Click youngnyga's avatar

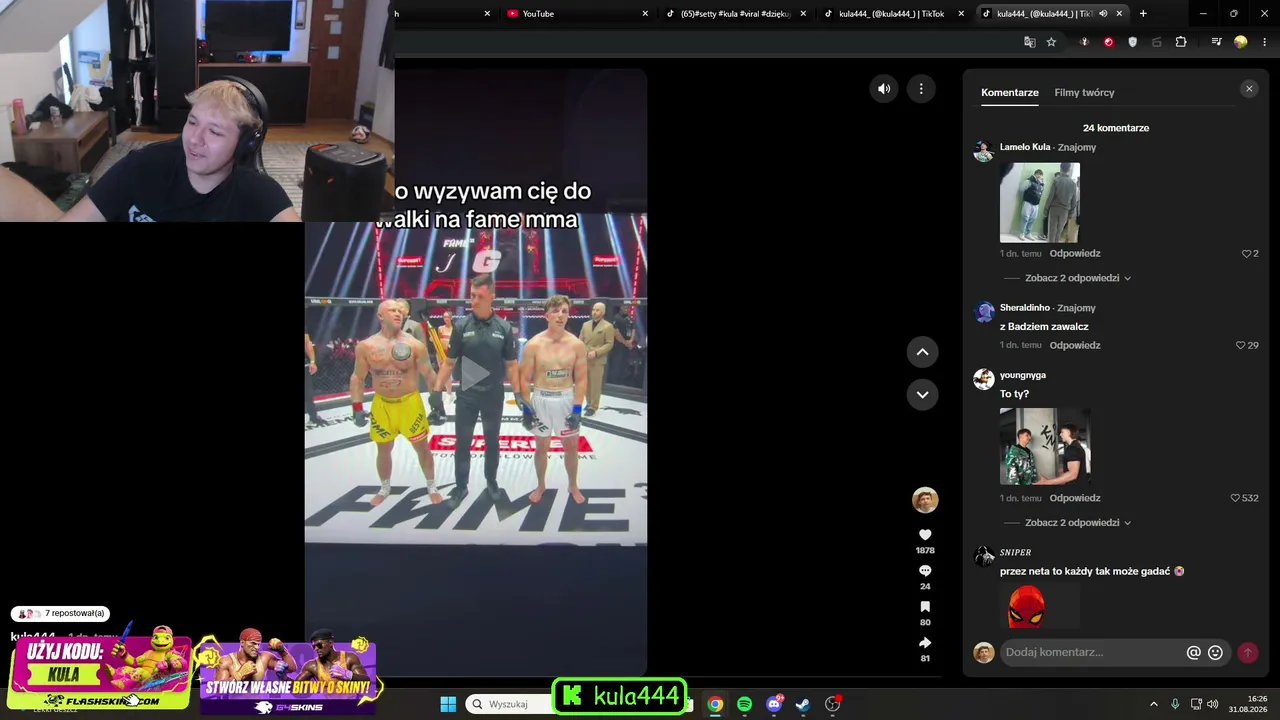click(984, 379)
